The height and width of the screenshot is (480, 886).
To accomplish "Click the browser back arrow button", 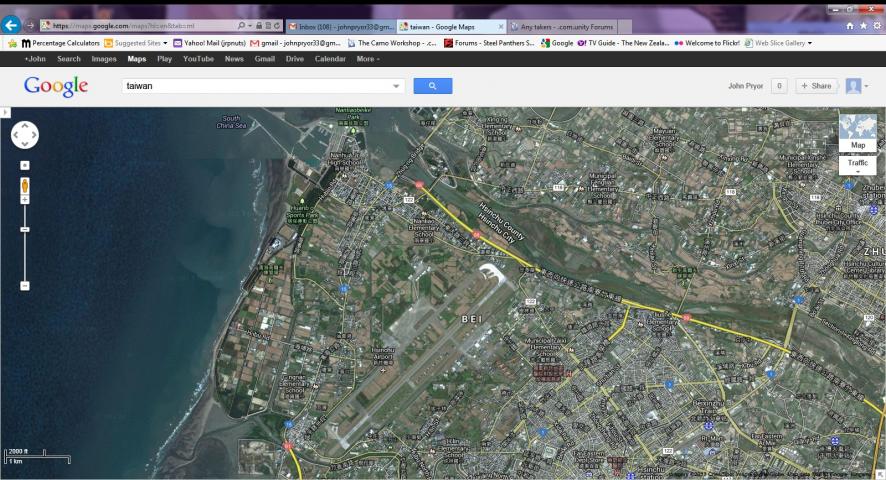I will click(12, 25).
